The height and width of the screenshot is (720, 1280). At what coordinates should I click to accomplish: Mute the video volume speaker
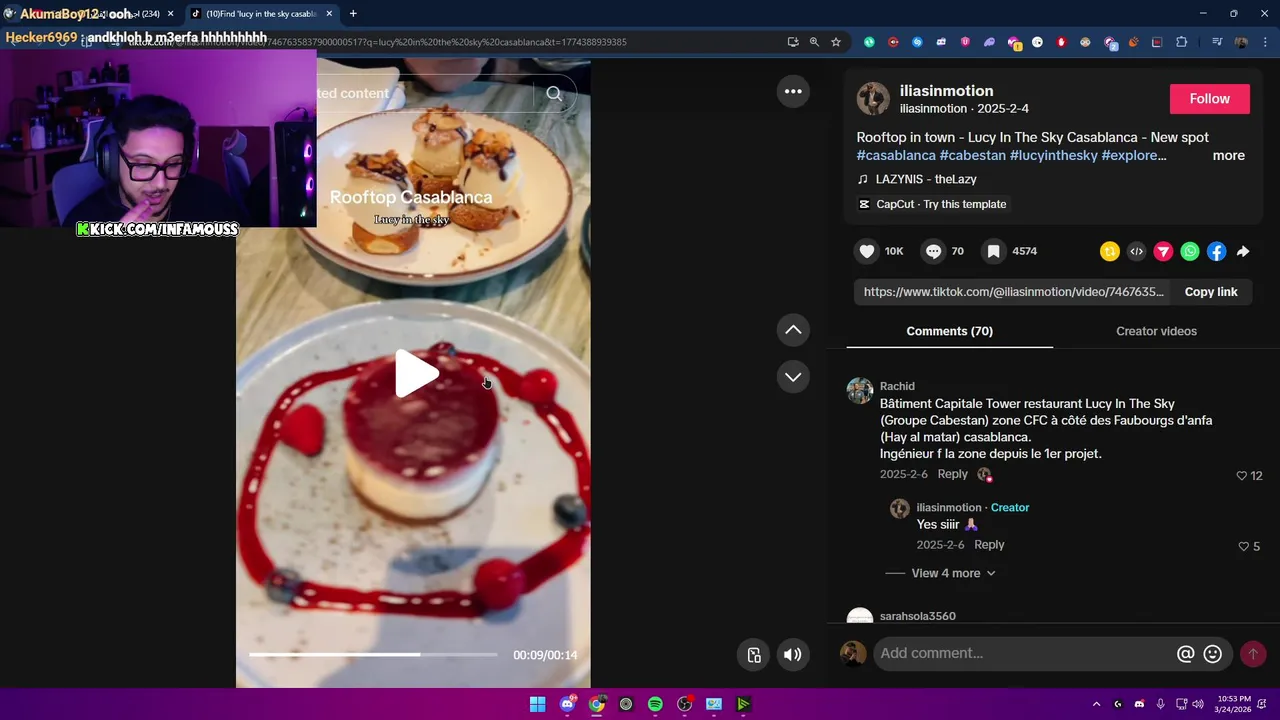tap(792, 655)
